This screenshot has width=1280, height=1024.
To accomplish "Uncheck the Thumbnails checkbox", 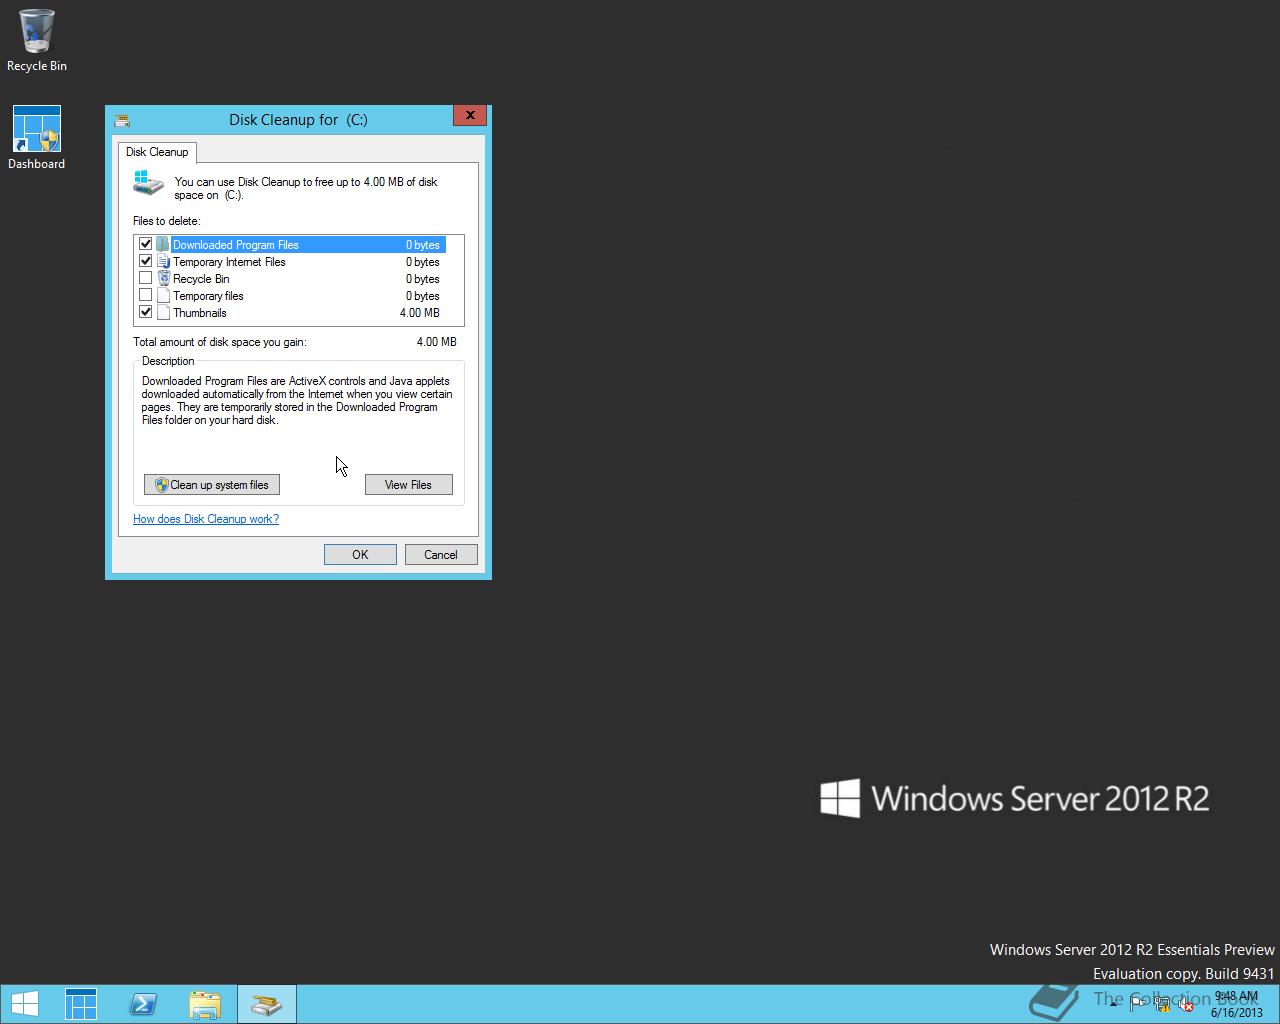I will pyautogui.click(x=146, y=312).
